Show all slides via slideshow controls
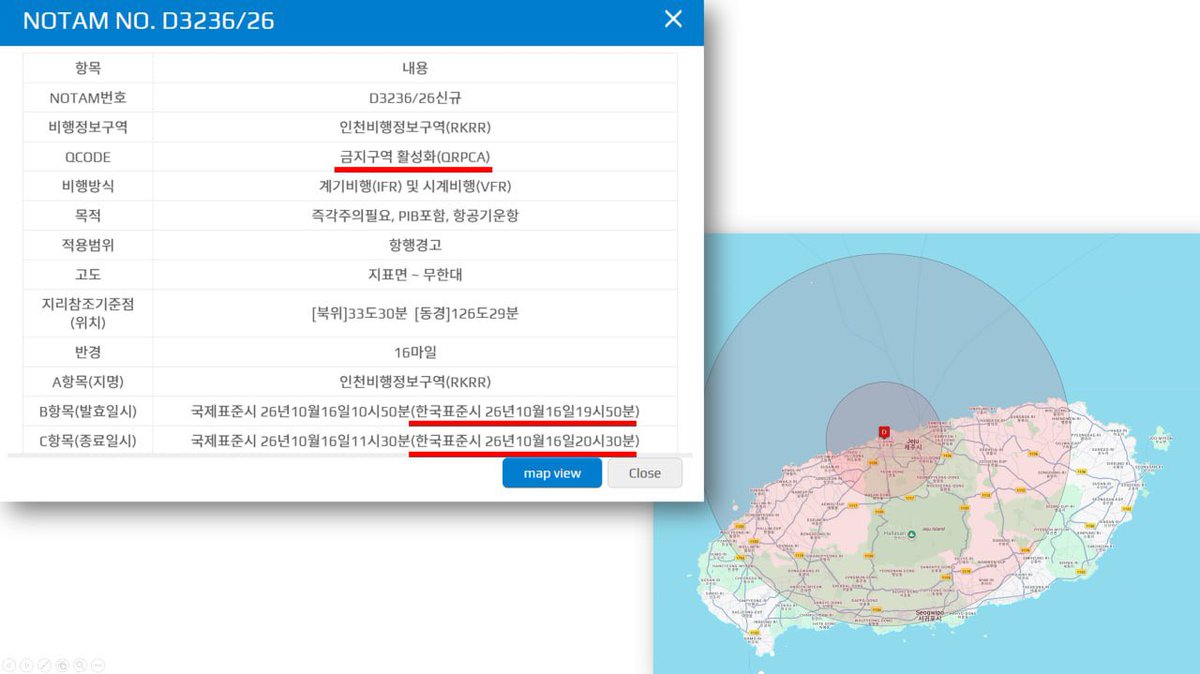This screenshot has height=674, width=1200. [62, 665]
